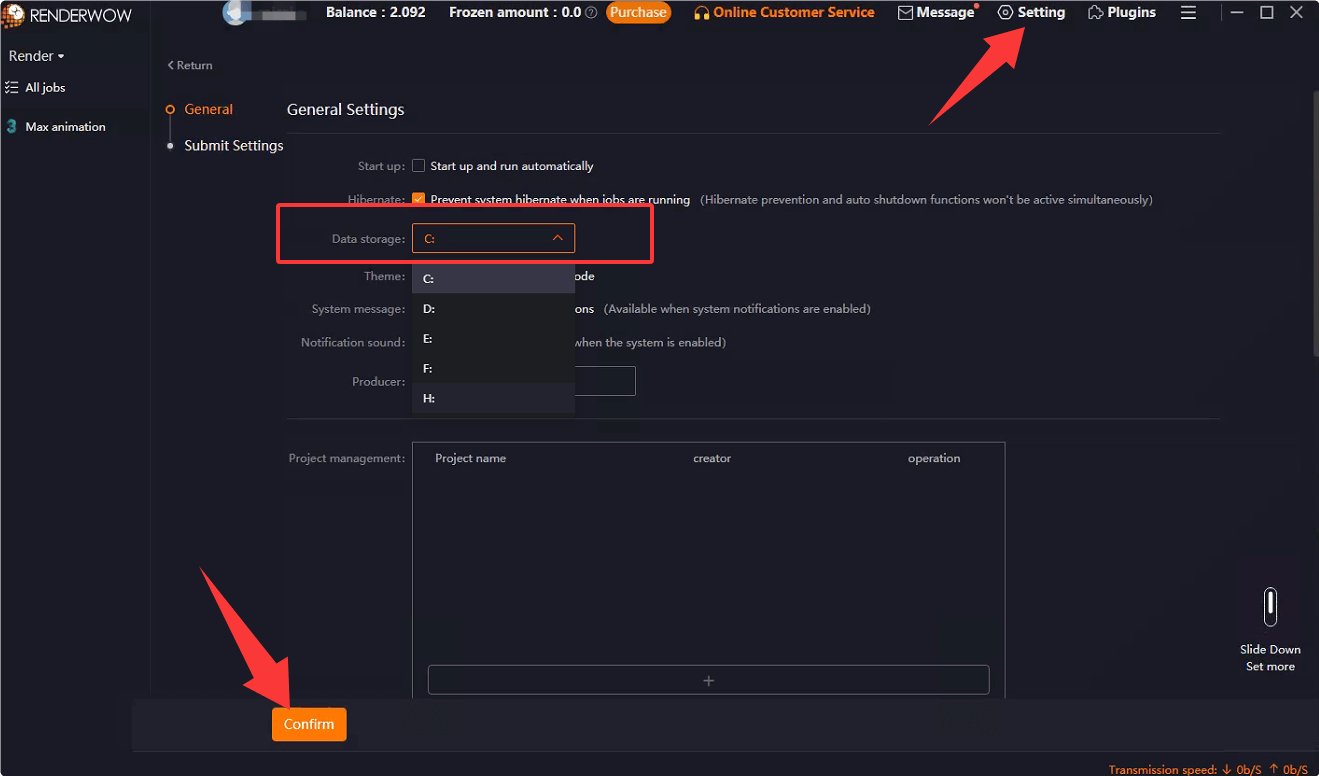
Task: Click the Purchase button
Action: tap(638, 12)
